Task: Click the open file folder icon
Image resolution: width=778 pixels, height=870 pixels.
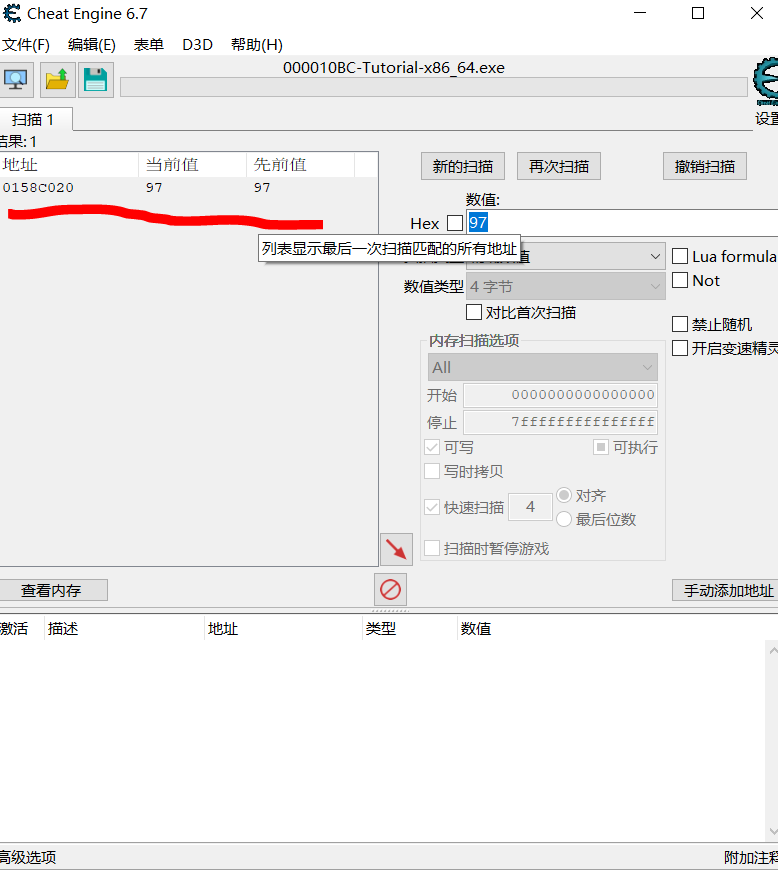Action: [58, 80]
